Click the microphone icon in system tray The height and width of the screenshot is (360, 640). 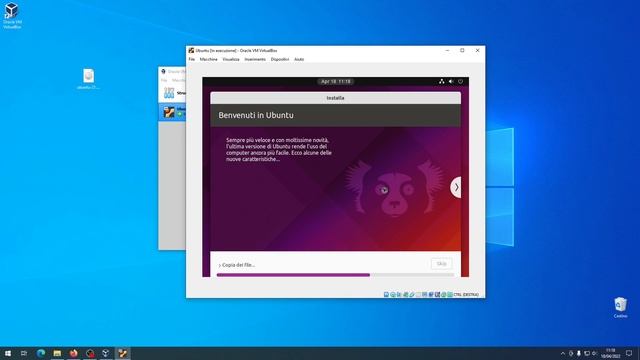coord(579,353)
